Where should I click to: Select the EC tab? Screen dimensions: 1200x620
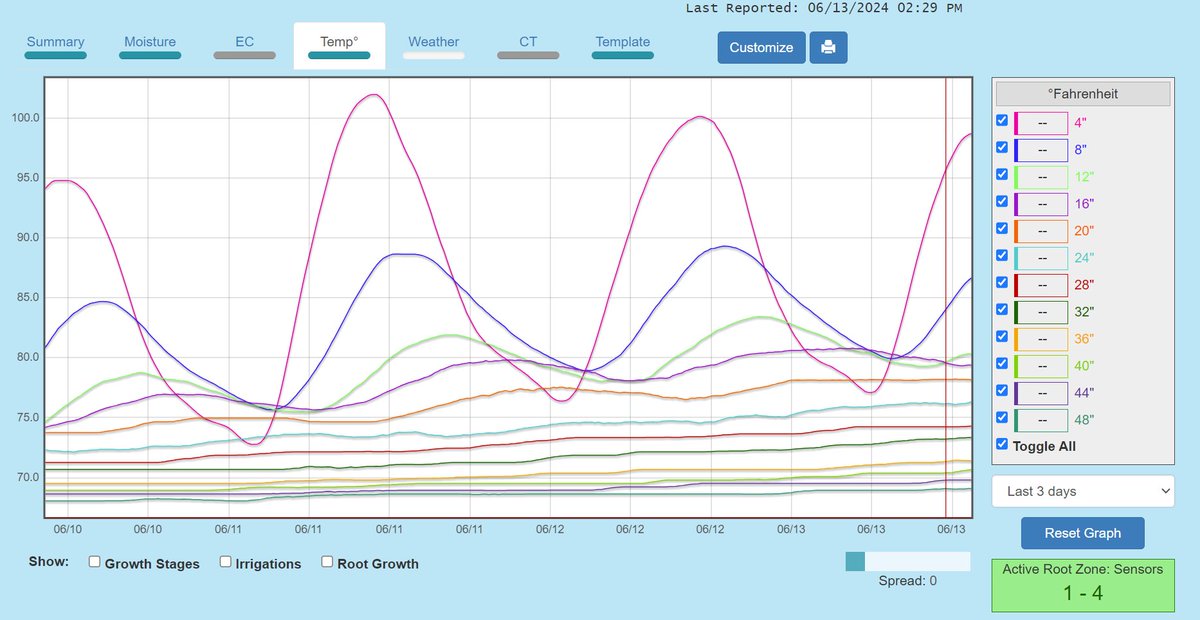244,42
